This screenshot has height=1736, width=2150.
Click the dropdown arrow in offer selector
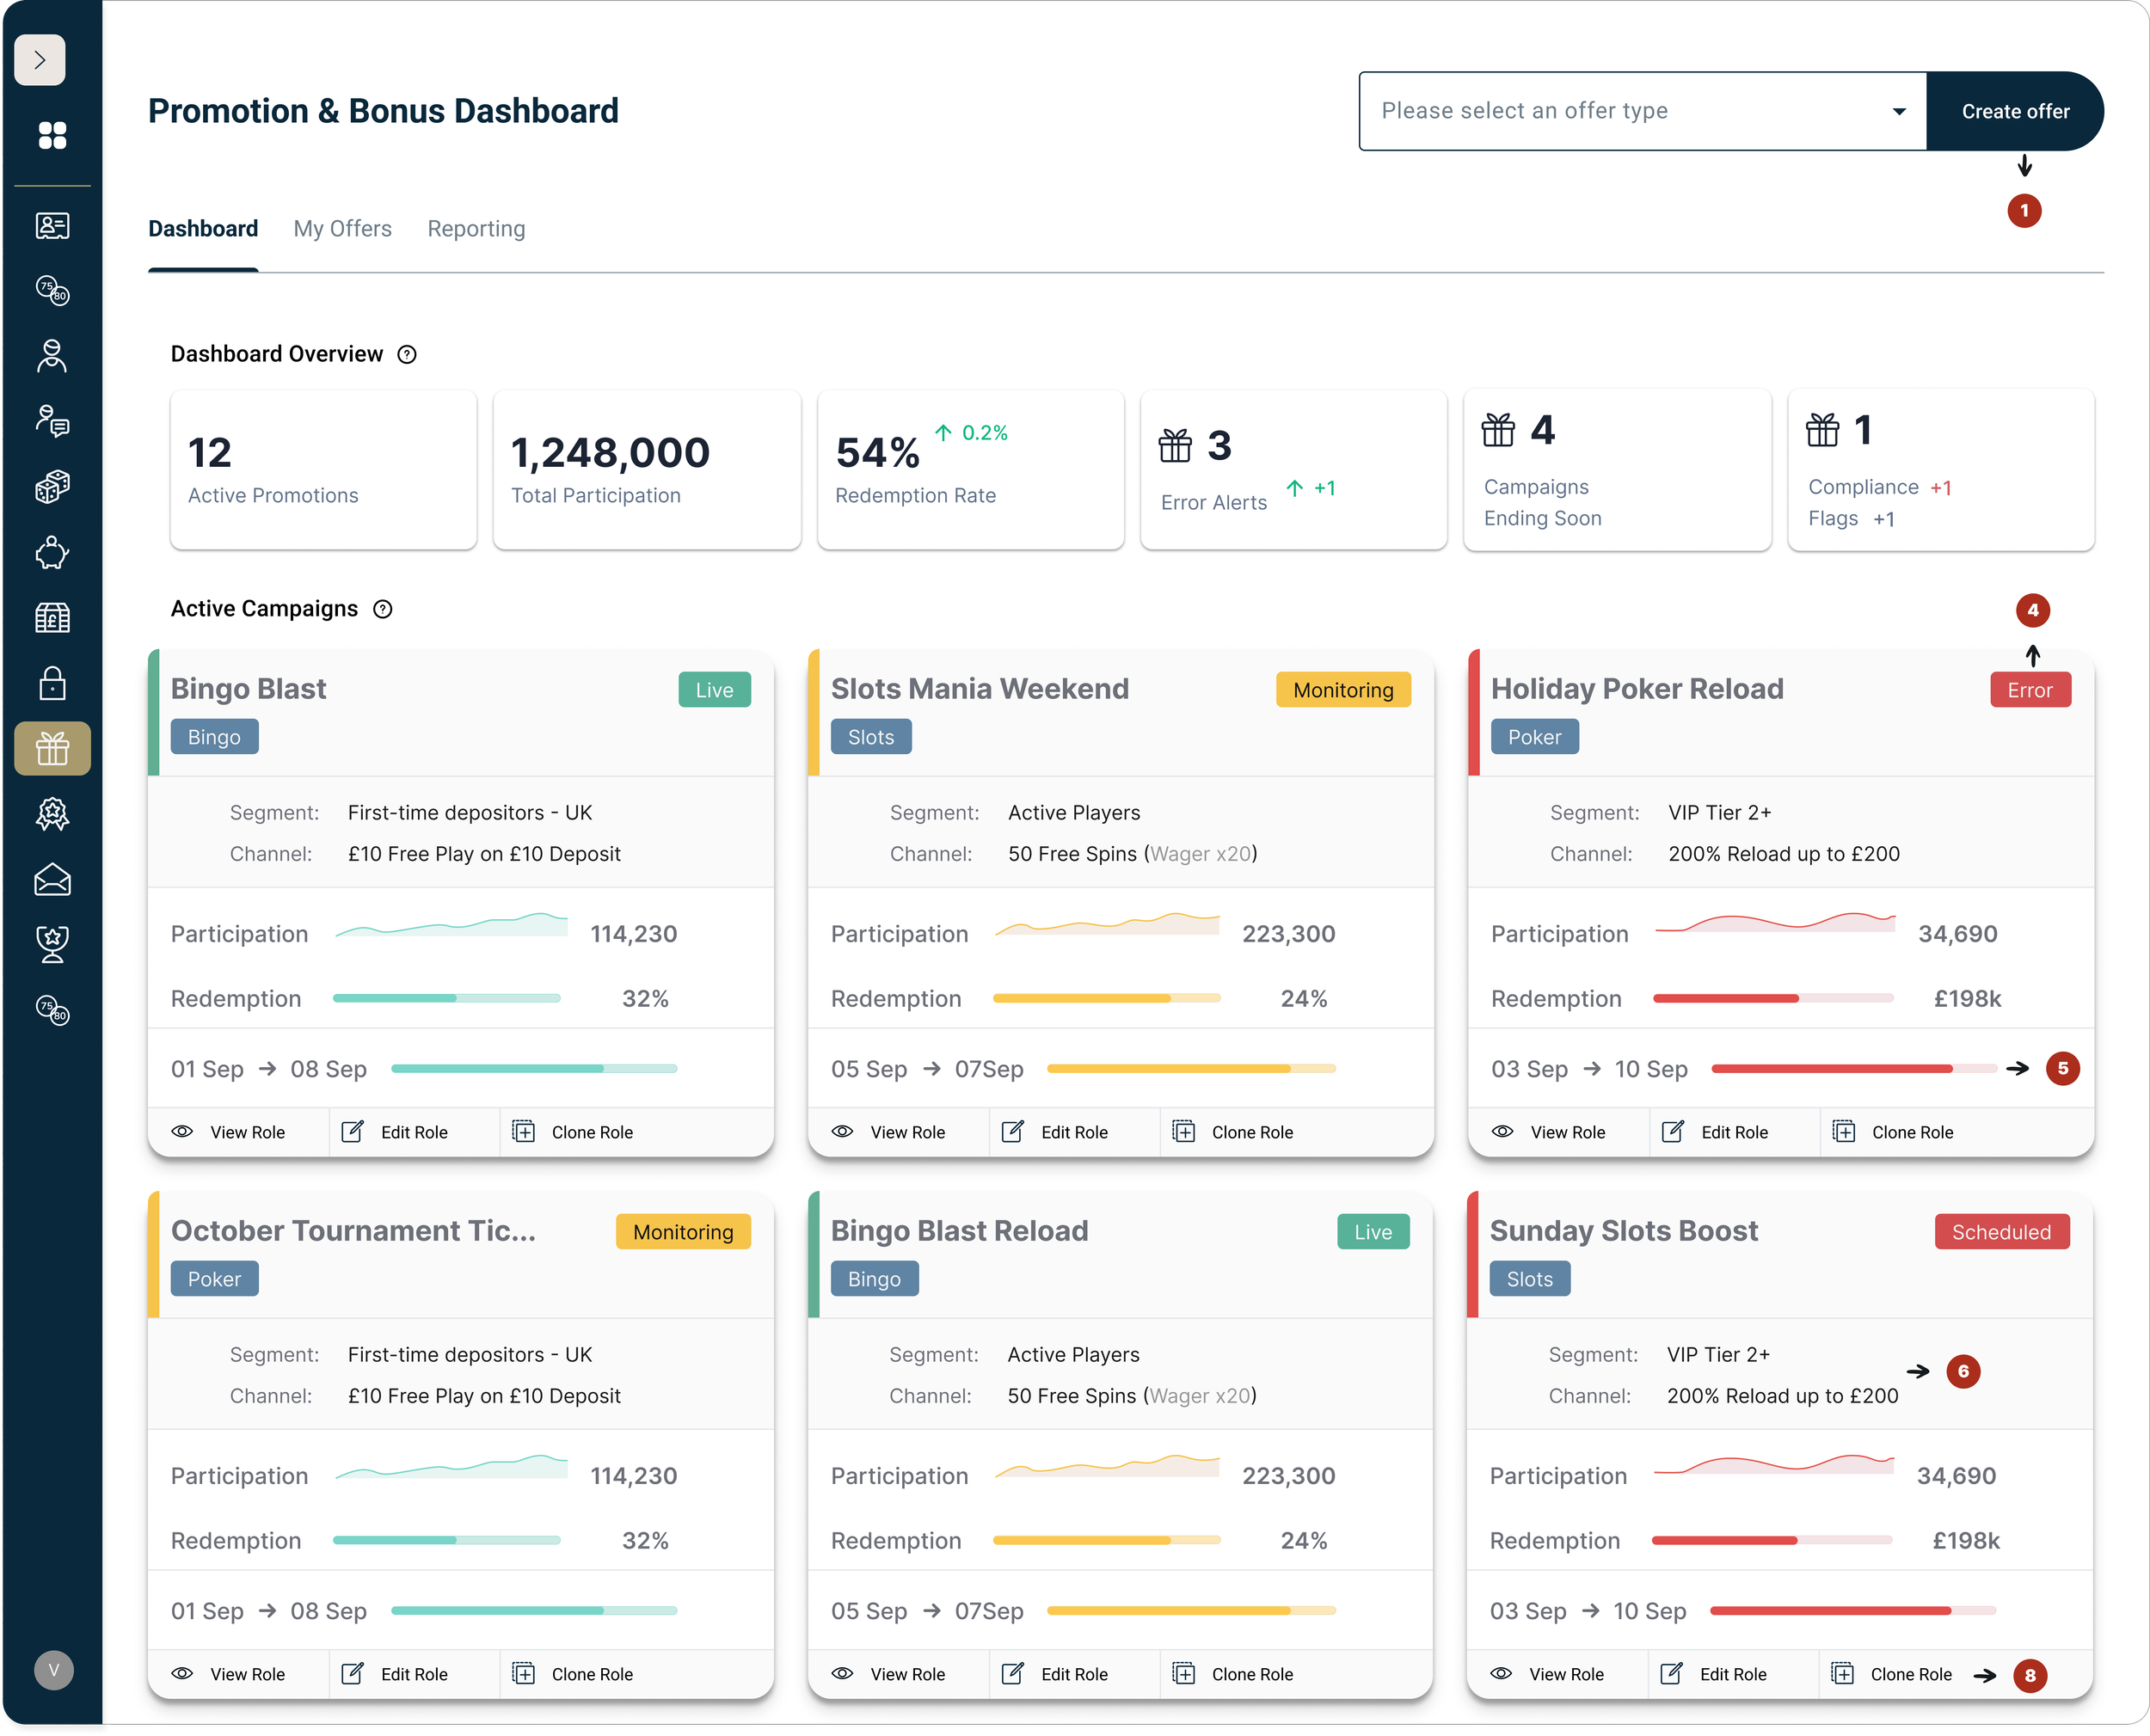(x=1899, y=111)
